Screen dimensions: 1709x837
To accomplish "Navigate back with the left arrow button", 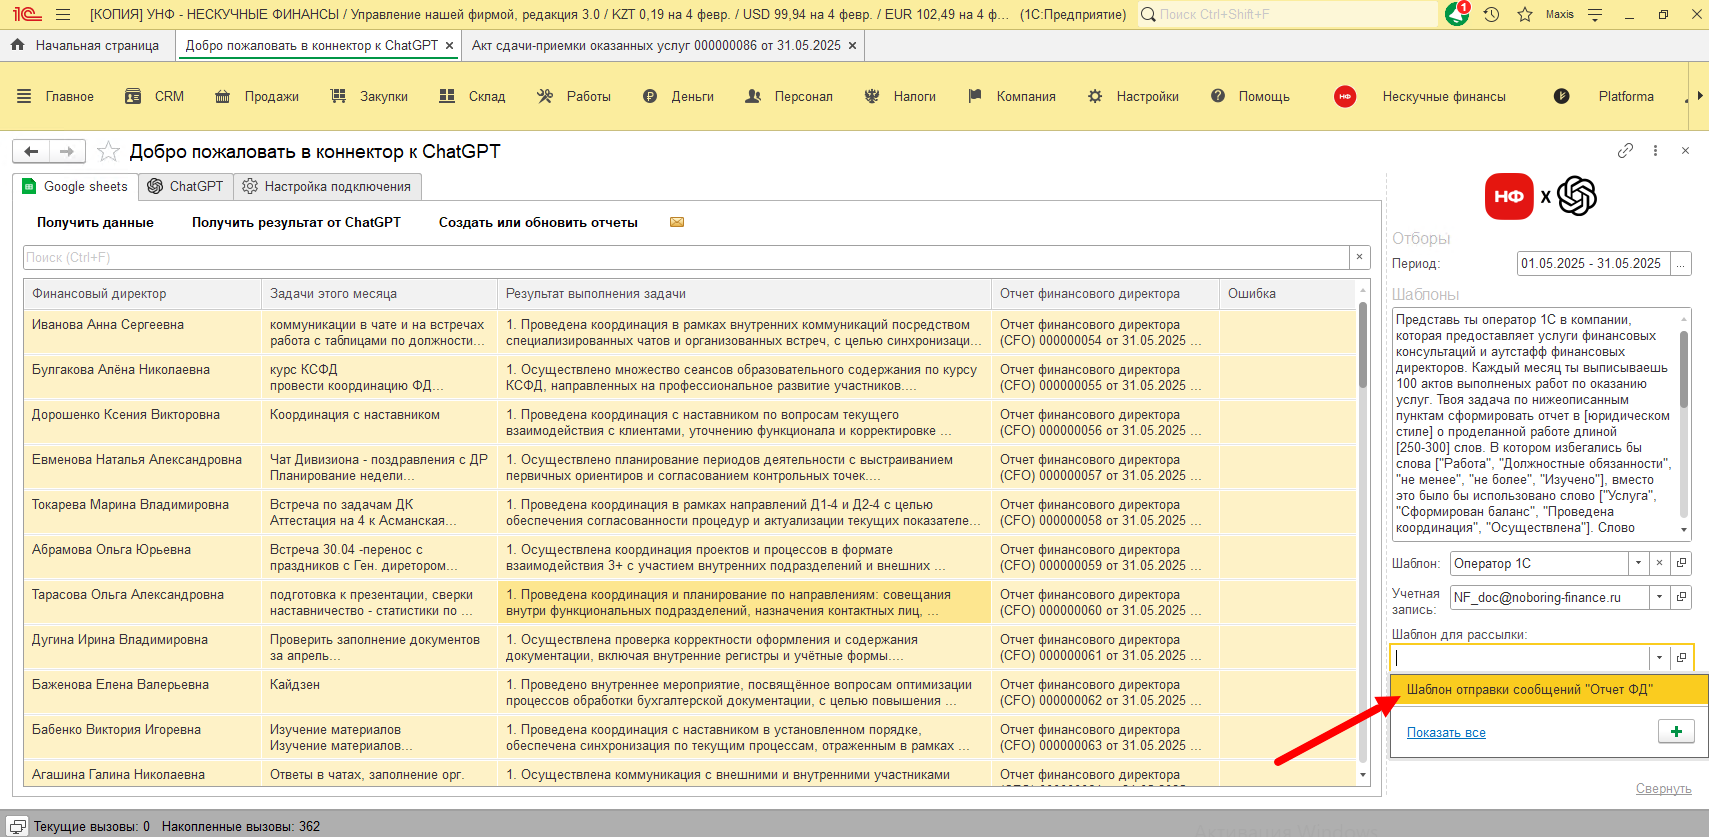I will 31,152.
